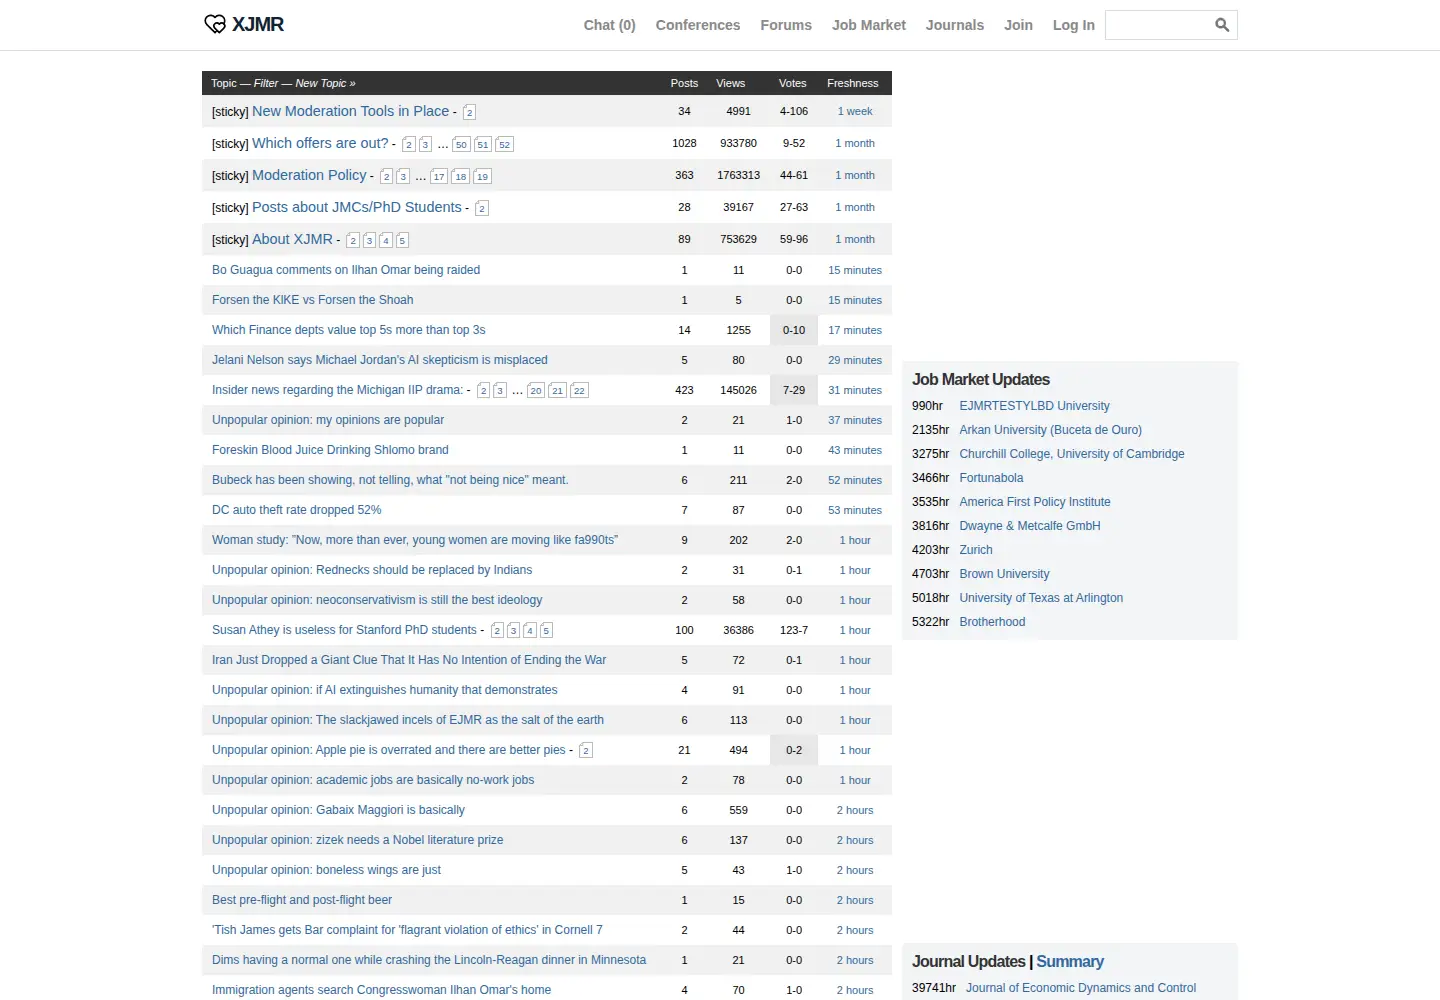Open EJMRTESTYLBD University job market update

(x=1034, y=406)
